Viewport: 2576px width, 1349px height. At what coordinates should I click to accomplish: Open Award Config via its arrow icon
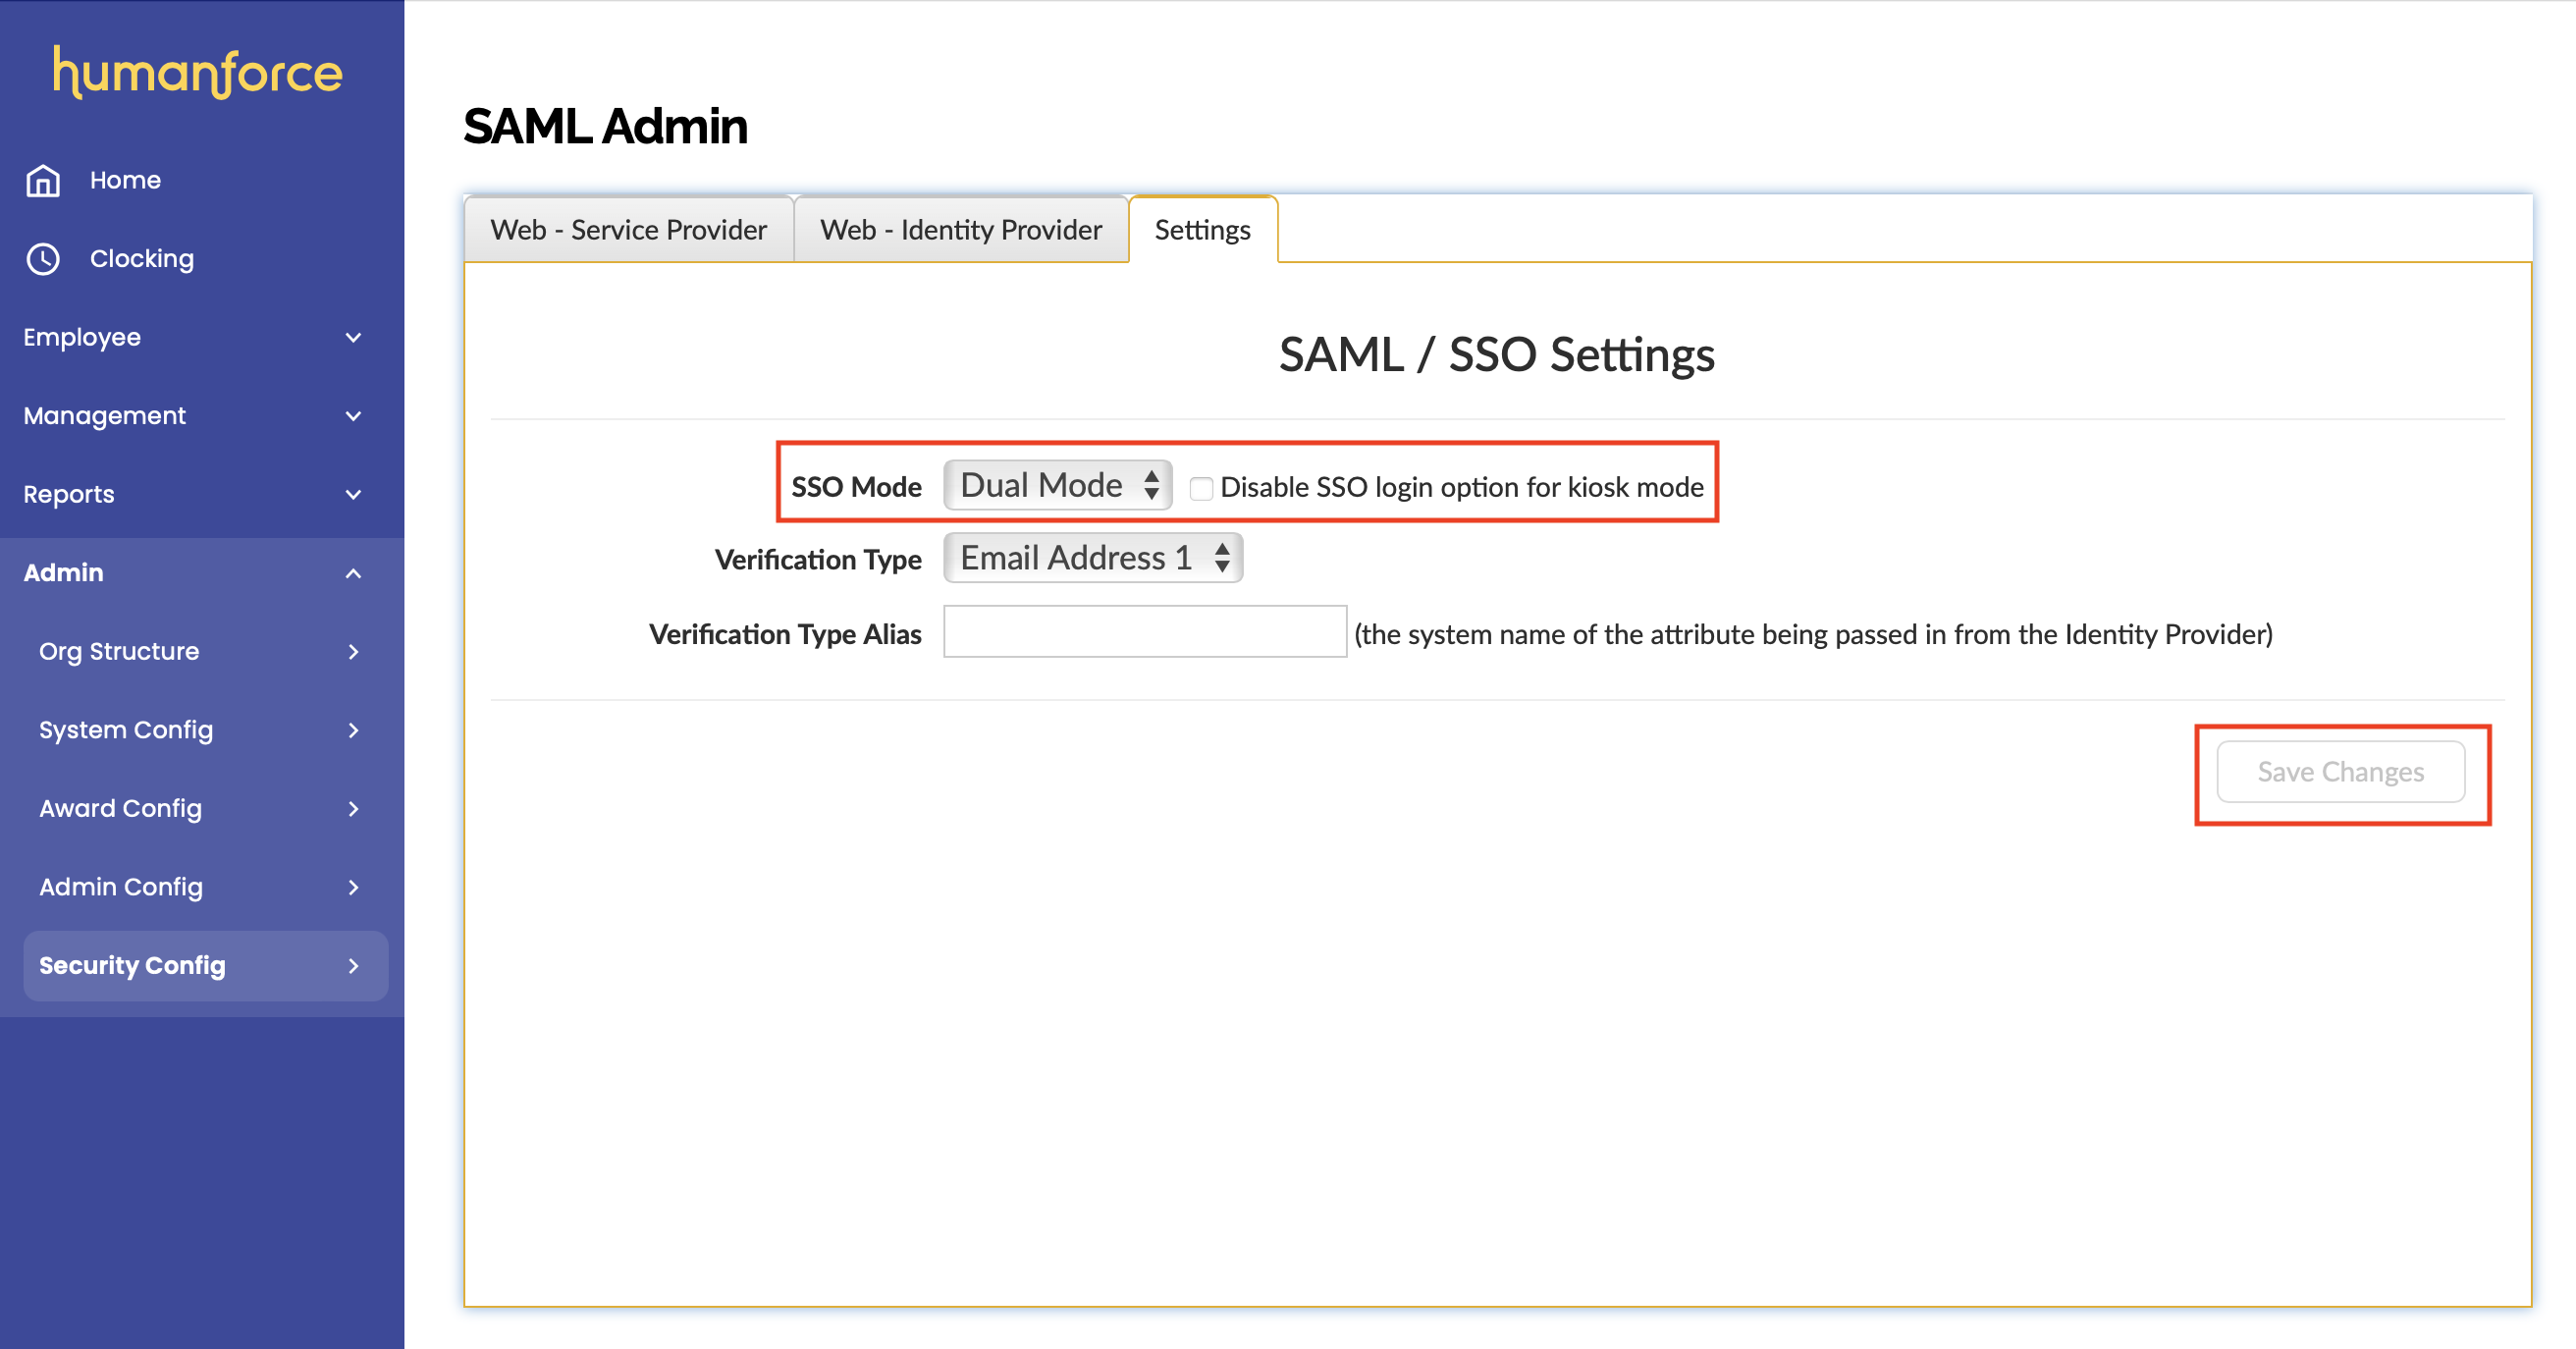coord(353,808)
